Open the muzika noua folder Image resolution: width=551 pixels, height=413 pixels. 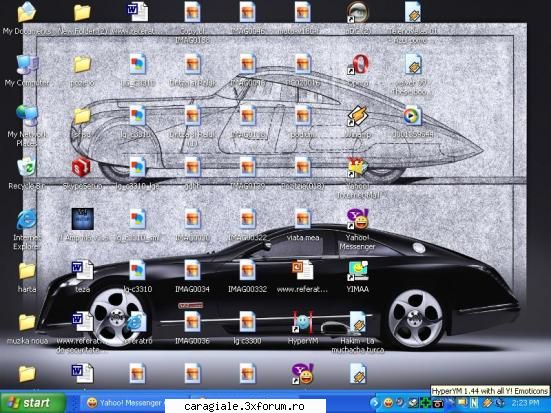(27, 323)
